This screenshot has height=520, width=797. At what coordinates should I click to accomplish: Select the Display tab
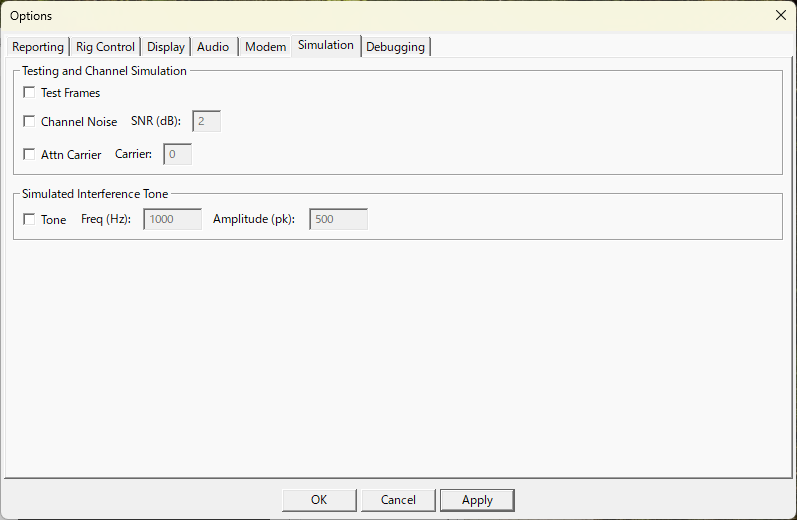tap(166, 47)
